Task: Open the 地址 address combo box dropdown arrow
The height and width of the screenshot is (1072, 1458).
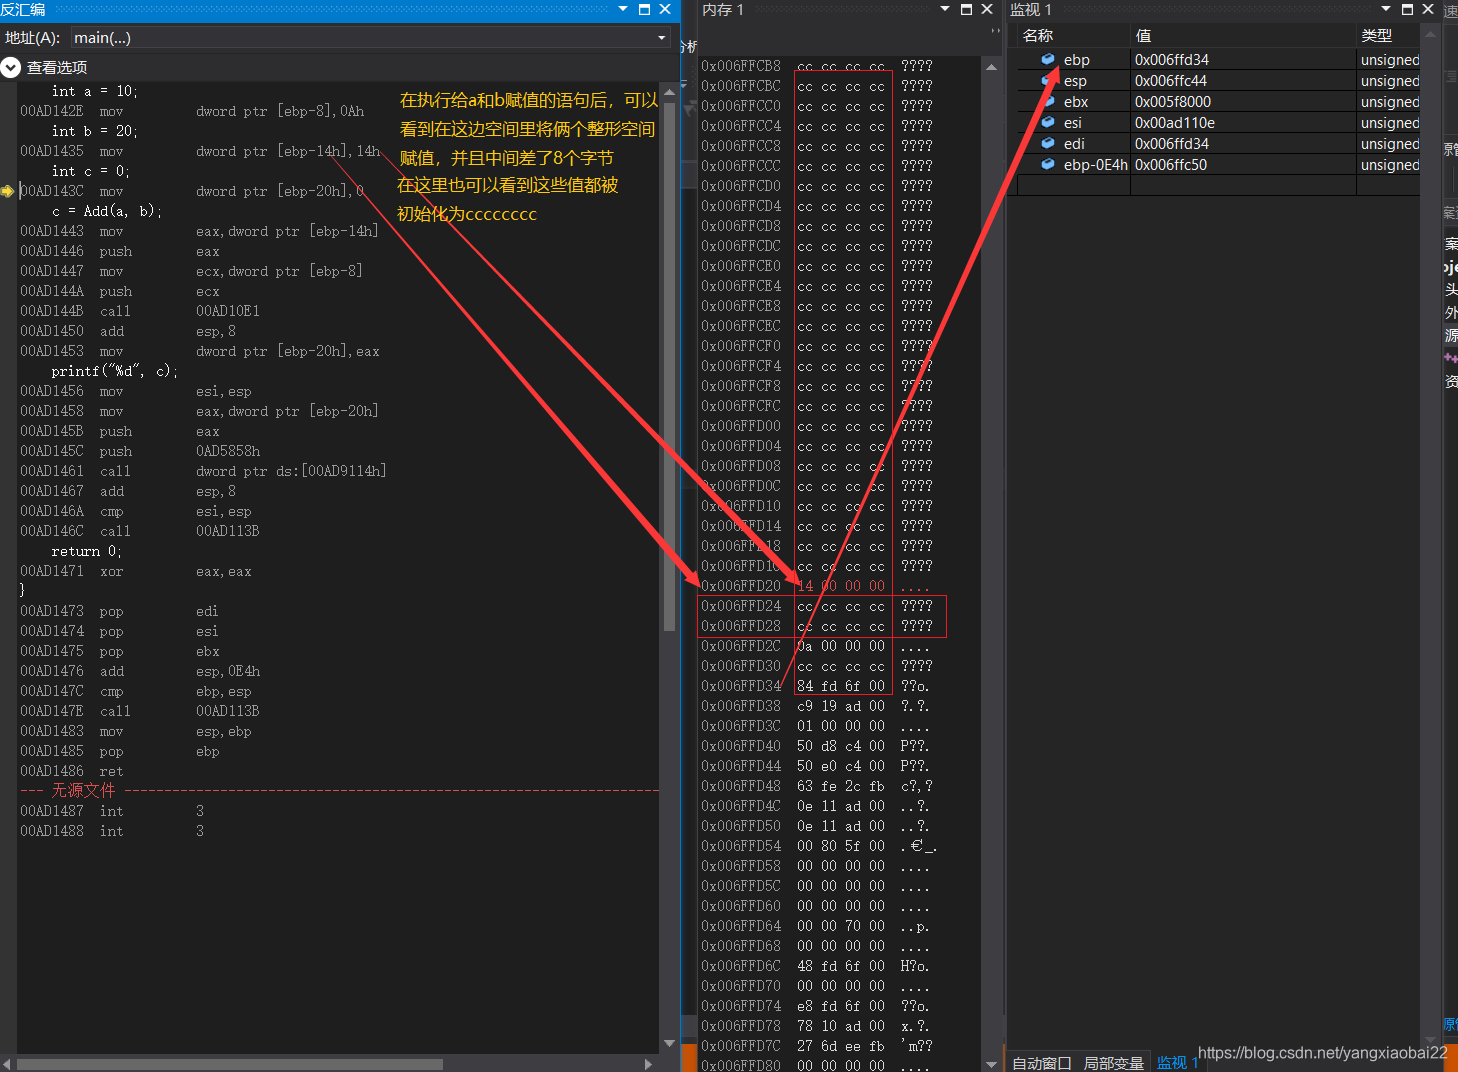Action: [661, 38]
